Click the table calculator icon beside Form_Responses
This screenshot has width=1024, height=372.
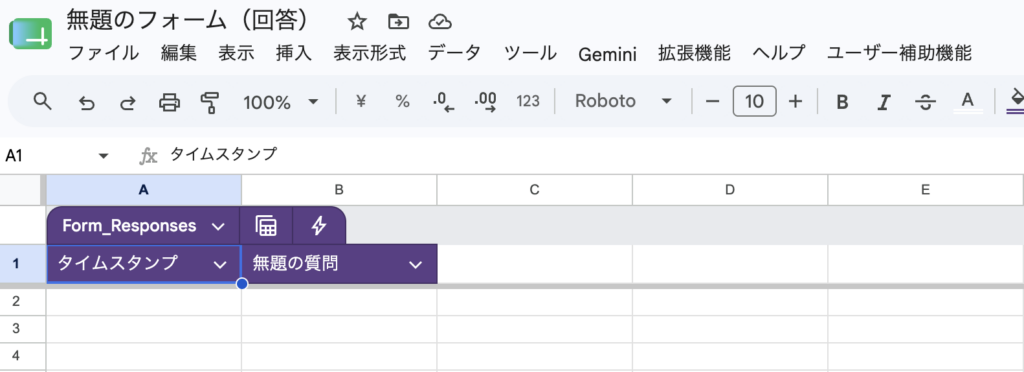click(266, 226)
